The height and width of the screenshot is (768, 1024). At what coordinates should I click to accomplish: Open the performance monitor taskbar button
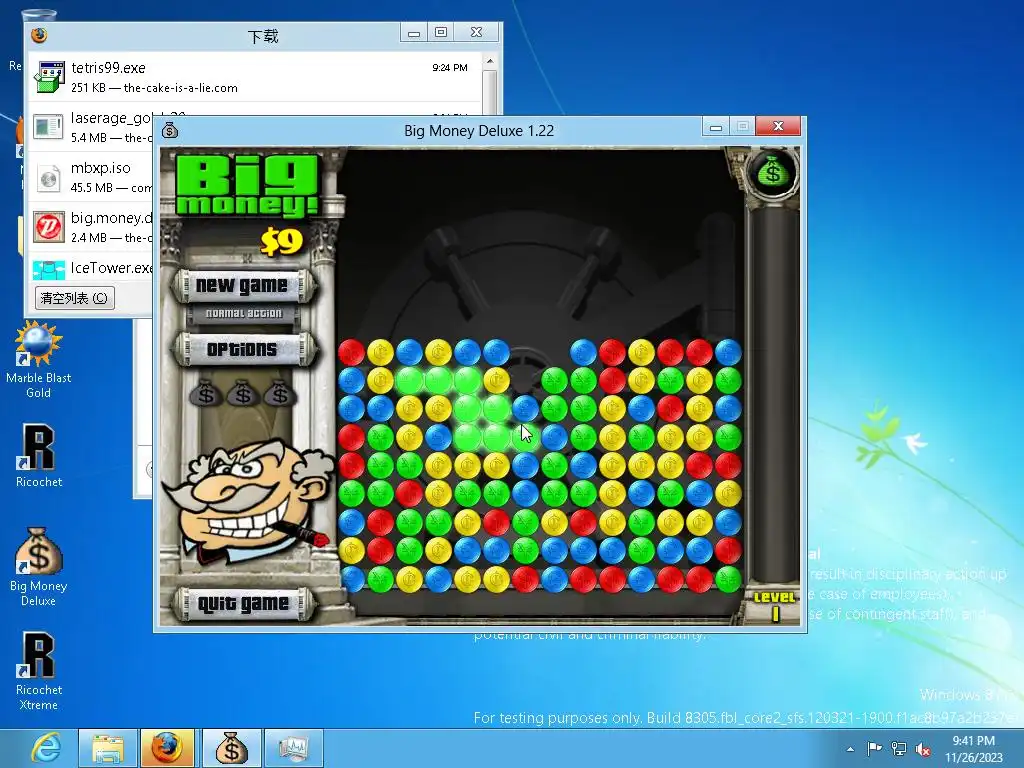(x=293, y=748)
